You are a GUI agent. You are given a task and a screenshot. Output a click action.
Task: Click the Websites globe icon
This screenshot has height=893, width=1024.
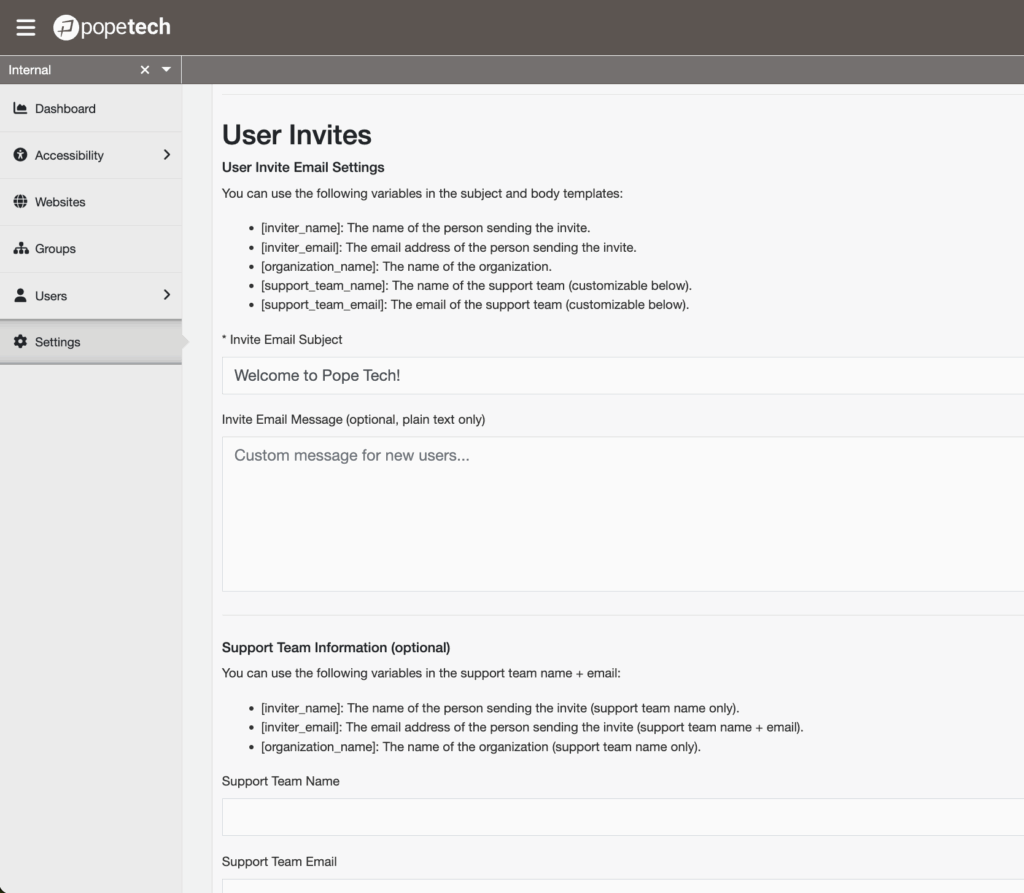(20, 202)
